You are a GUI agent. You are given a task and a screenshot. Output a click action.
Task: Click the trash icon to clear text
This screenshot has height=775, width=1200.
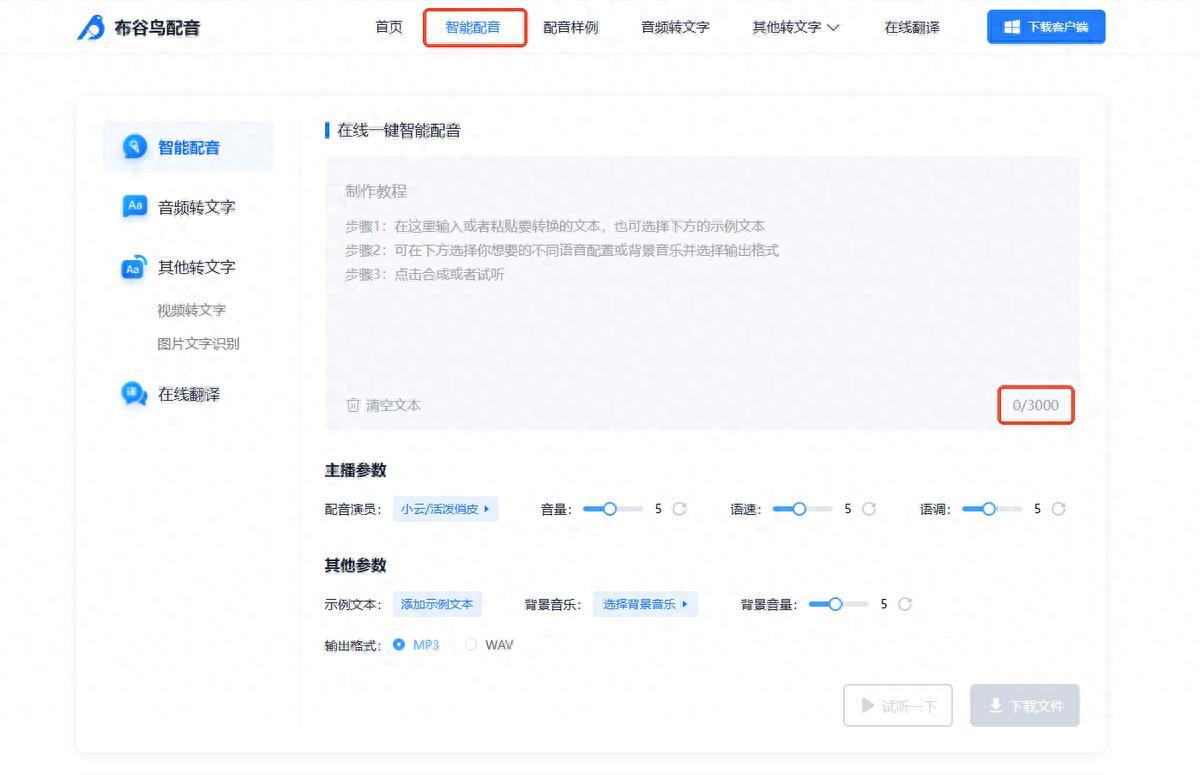click(x=352, y=405)
